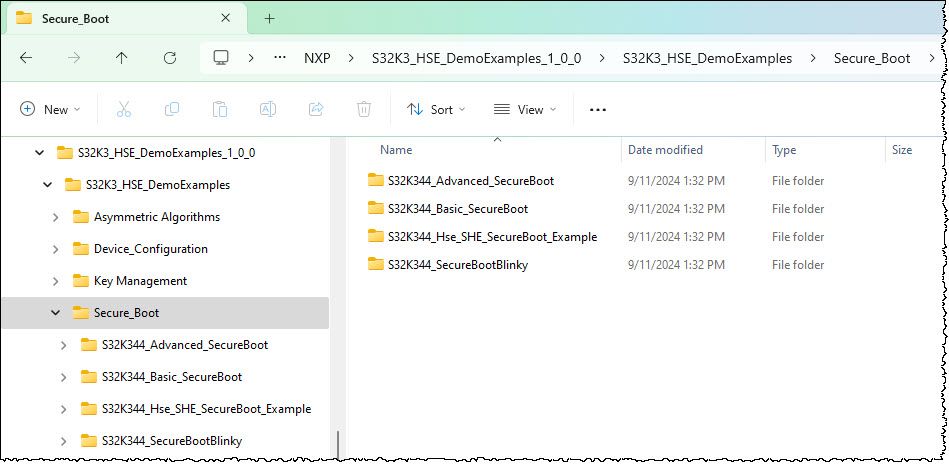Open the See more ellipsis menu
Viewport: 949px width, 465px height.
598,110
